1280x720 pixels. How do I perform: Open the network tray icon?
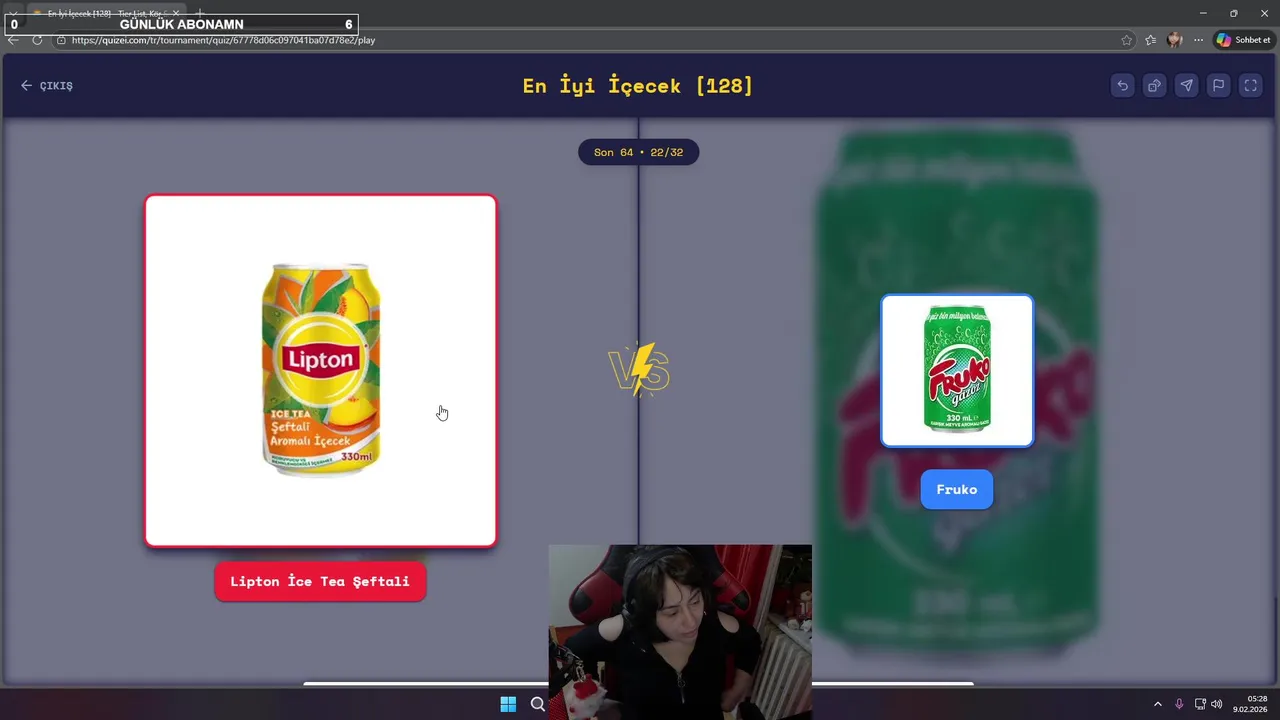(1200, 704)
